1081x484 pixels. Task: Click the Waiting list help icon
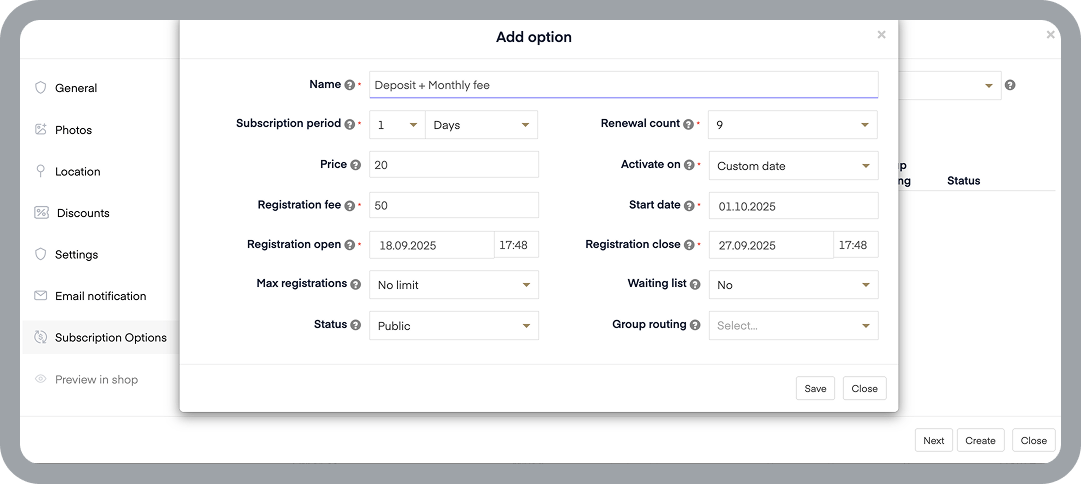click(695, 284)
